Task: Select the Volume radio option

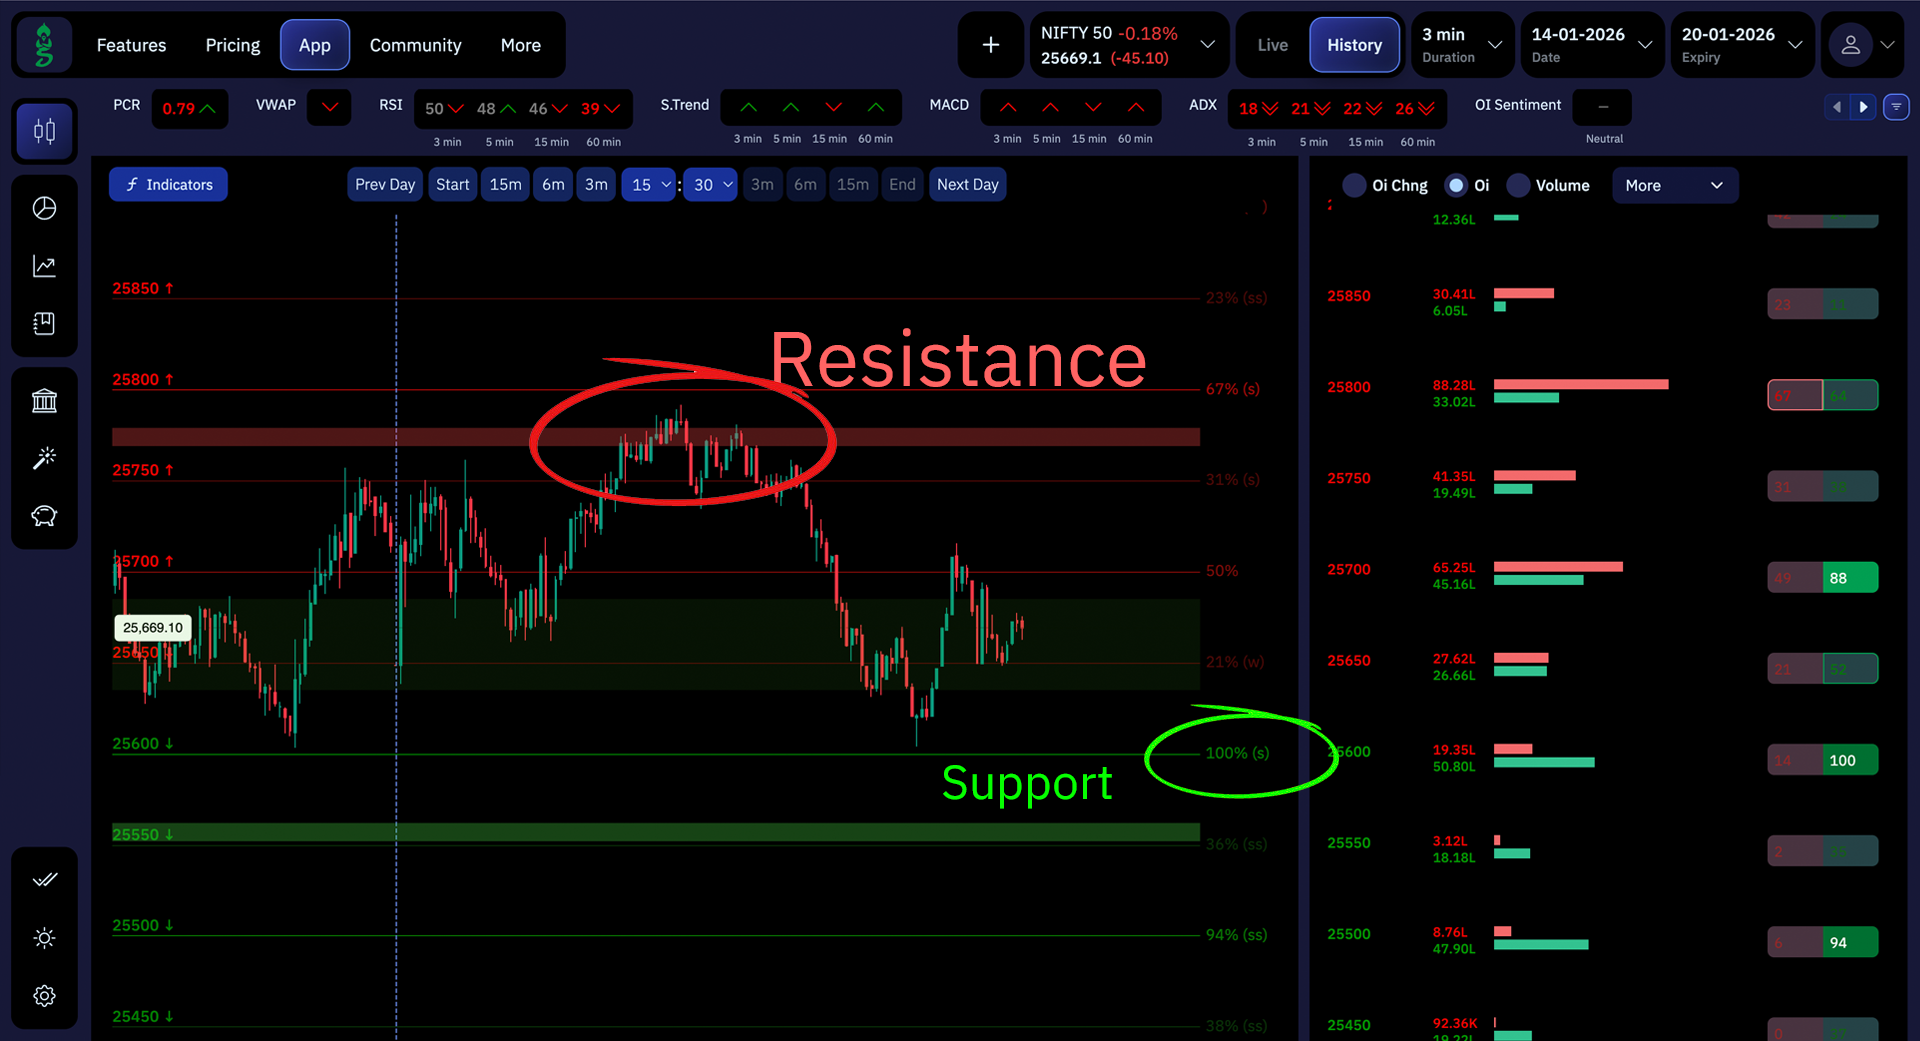Action: pos(1518,185)
